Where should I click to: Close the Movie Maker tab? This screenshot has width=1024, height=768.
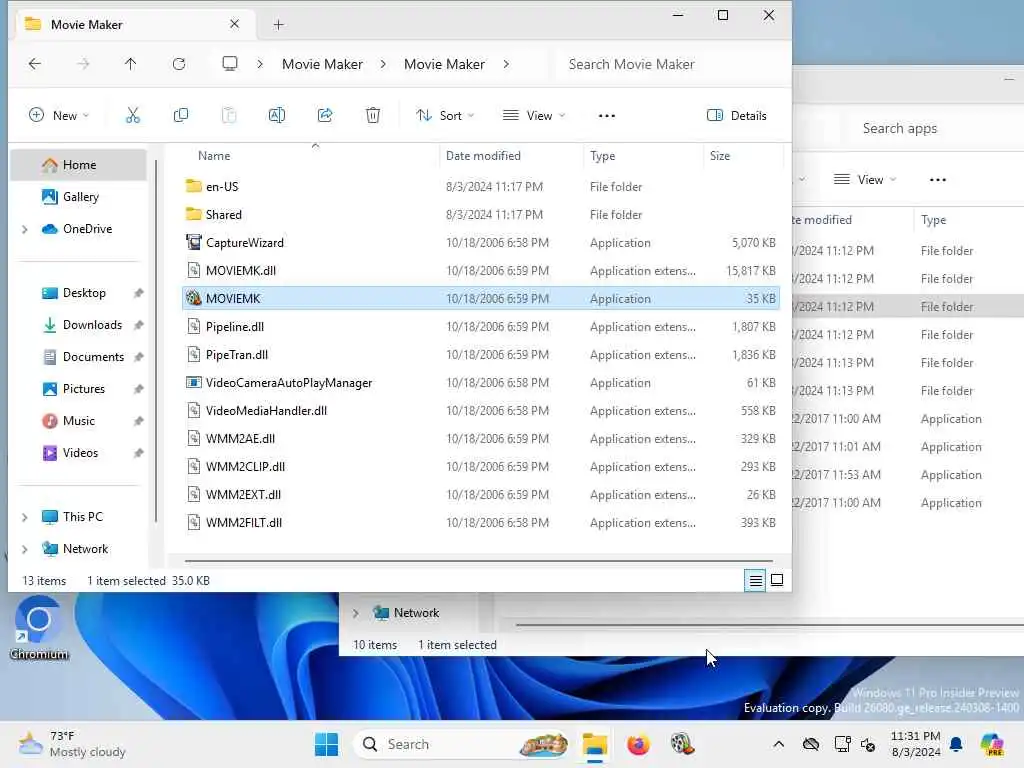(234, 24)
